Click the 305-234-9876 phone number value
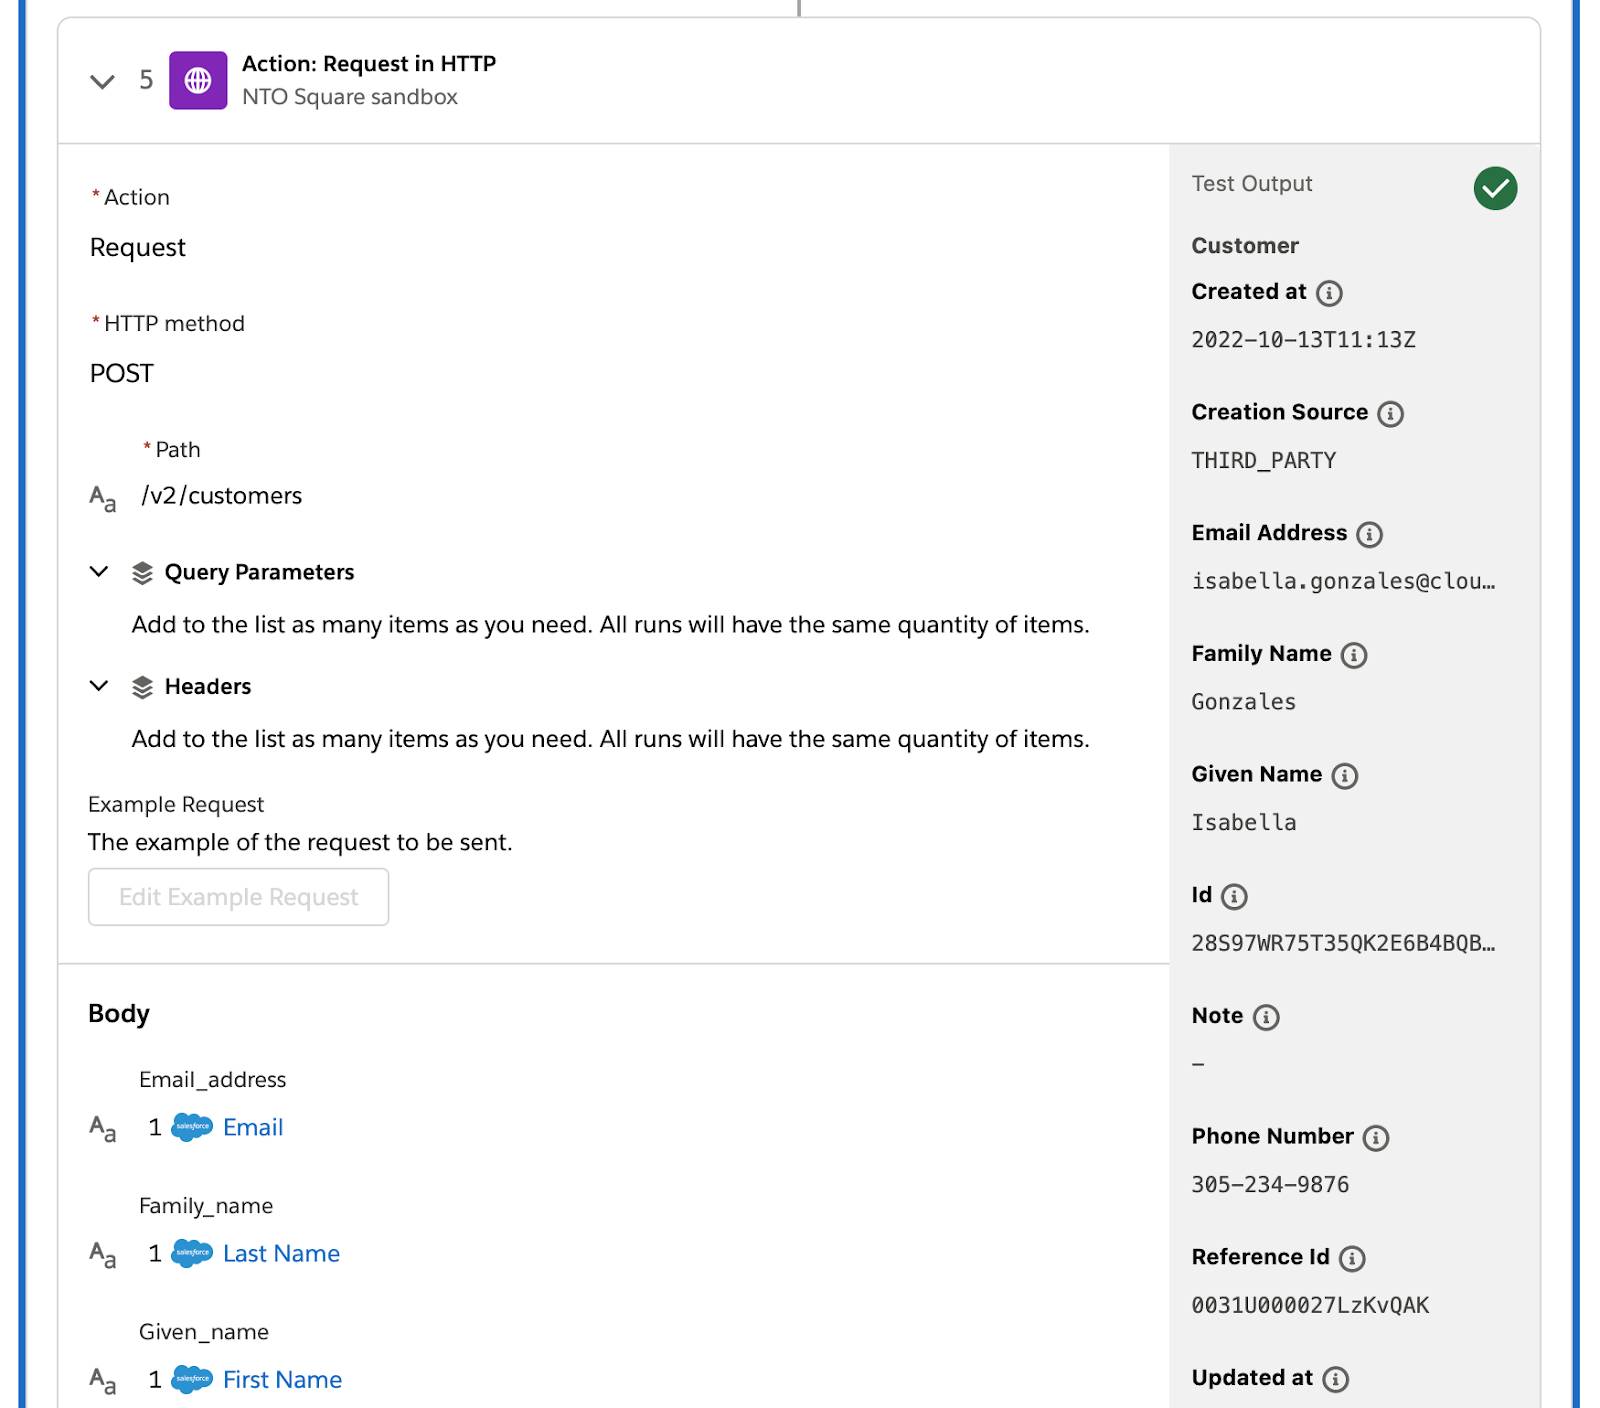 coord(1270,1185)
